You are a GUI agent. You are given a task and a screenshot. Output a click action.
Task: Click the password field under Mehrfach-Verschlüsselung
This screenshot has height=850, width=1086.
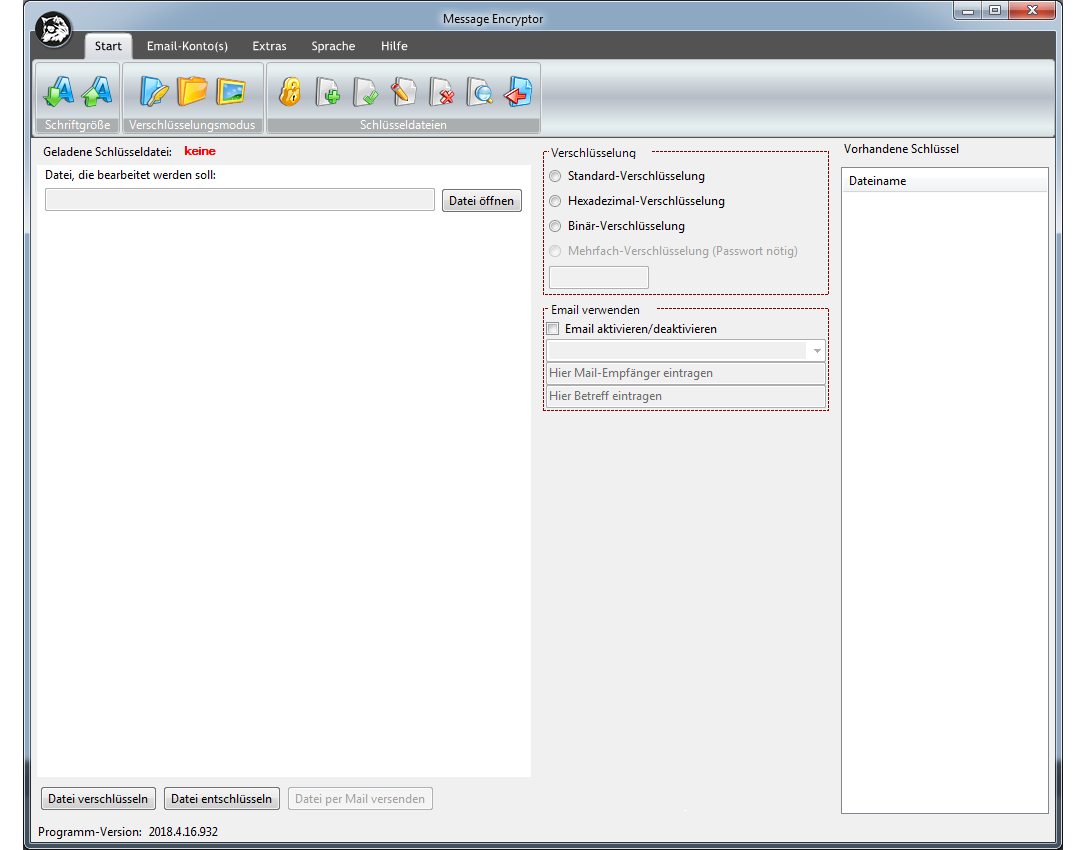click(x=599, y=277)
